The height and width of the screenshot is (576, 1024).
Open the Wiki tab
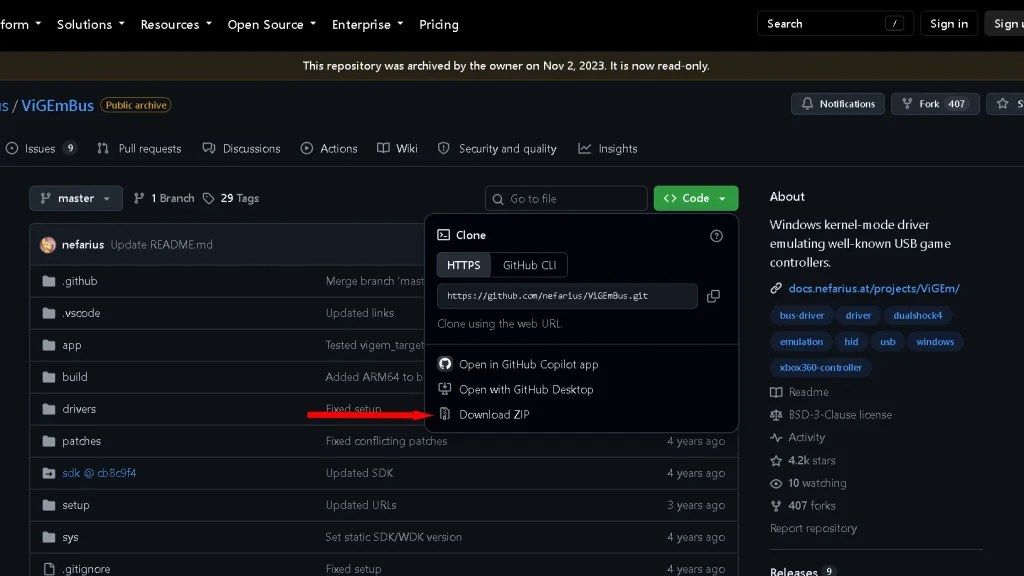pyautogui.click(x=397, y=148)
